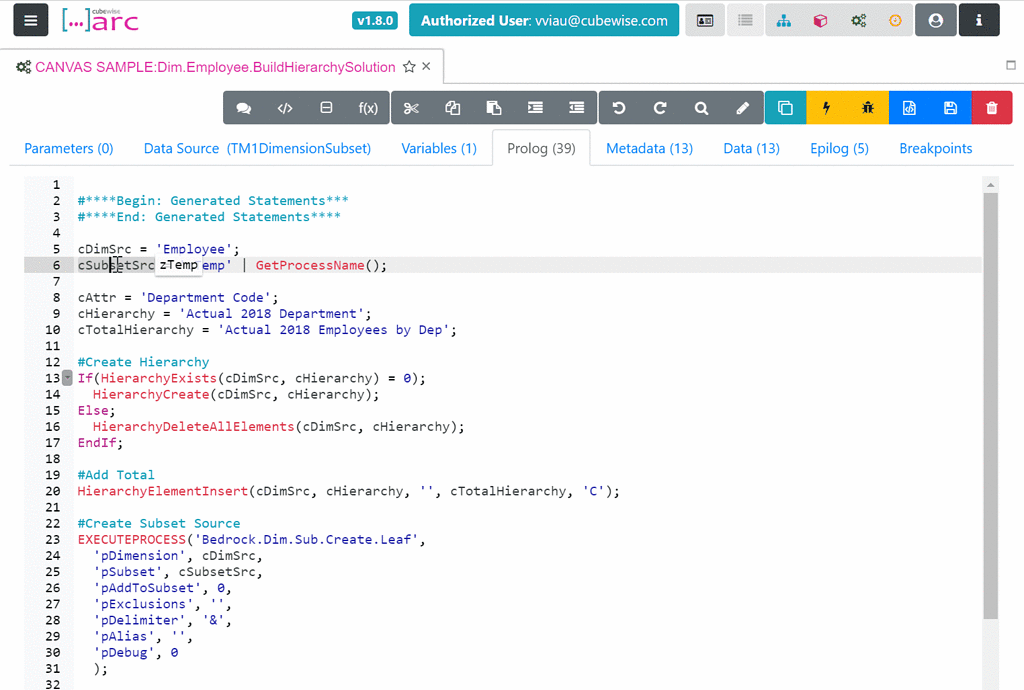The image size is (1024, 690).
Task: Click the Authorized User account button
Action: (x=544, y=19)
